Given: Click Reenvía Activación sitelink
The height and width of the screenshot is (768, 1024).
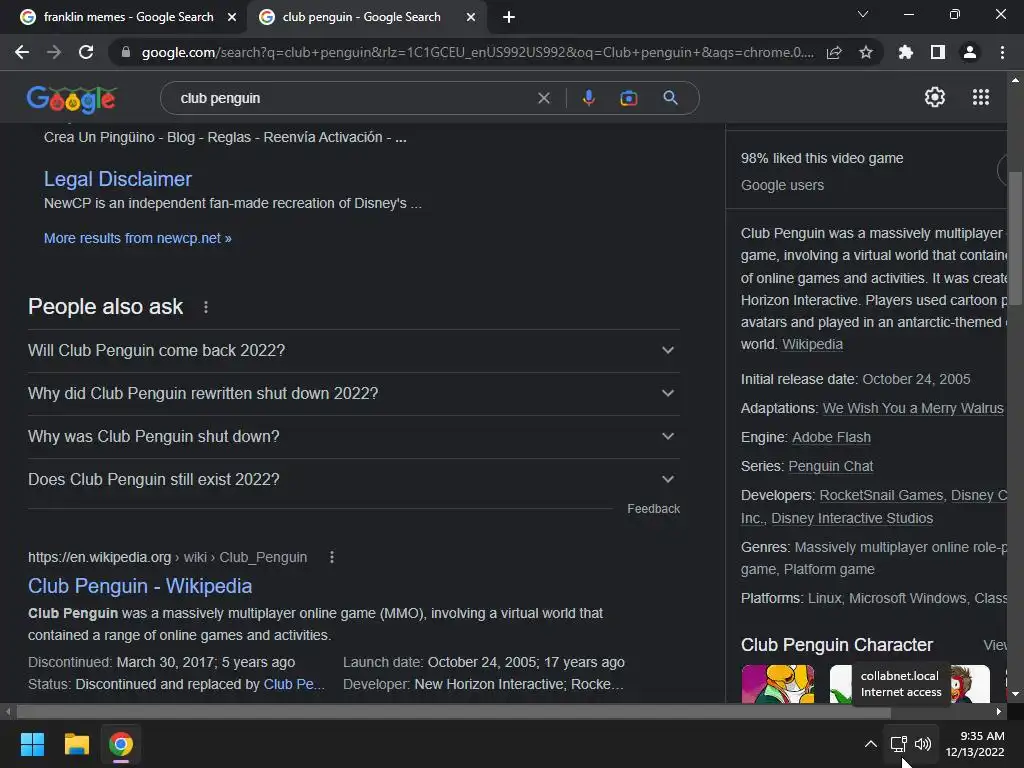Looking at the screenshot, I should click(323, 137).
